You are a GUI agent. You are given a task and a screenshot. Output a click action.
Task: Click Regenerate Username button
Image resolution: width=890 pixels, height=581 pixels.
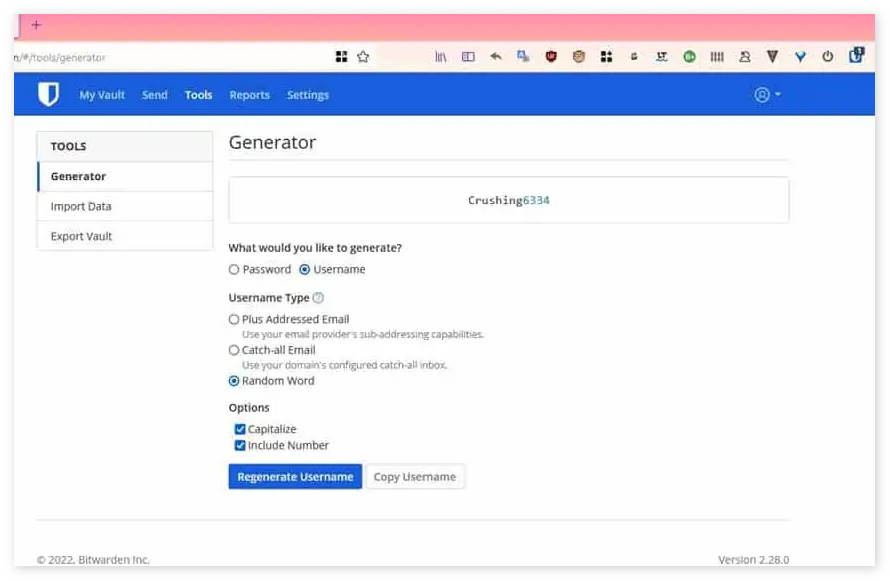point(295,477)
